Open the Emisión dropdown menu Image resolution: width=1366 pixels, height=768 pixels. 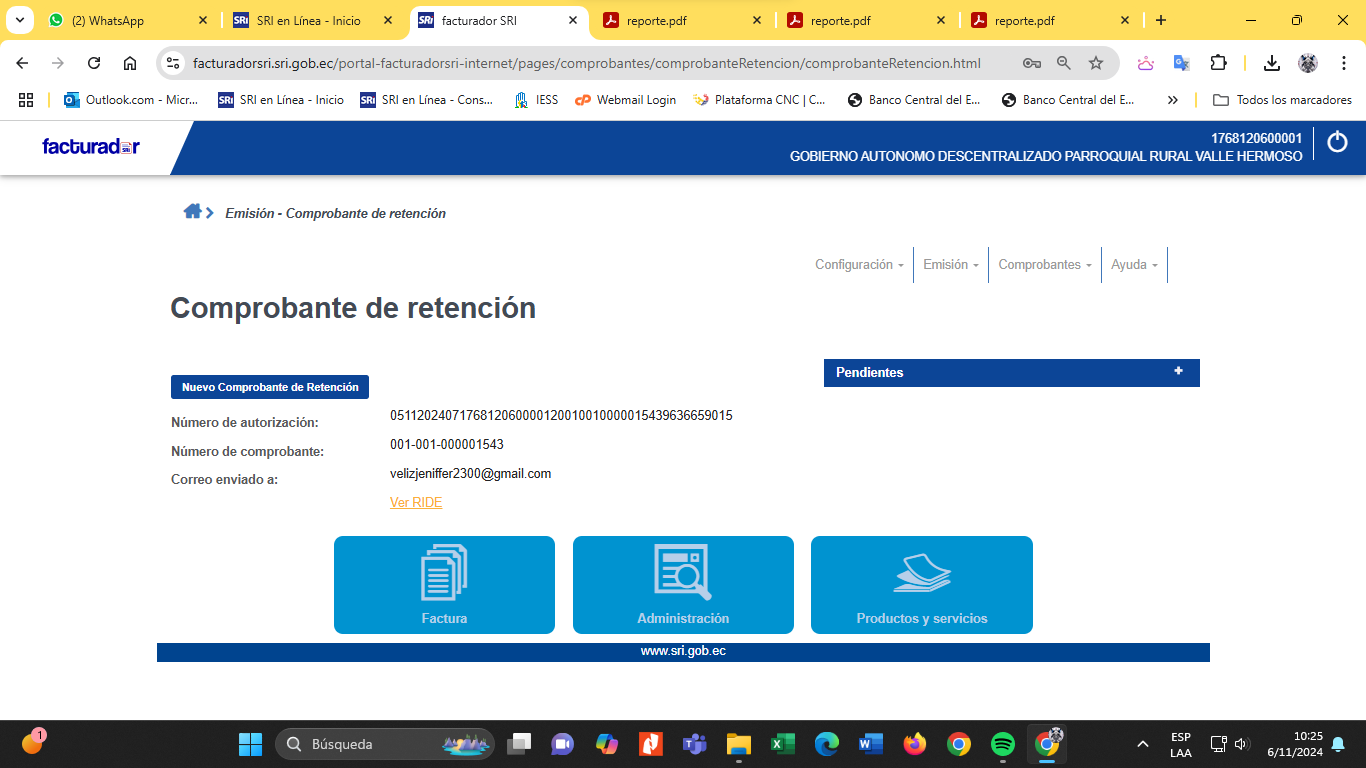(950, 265)
